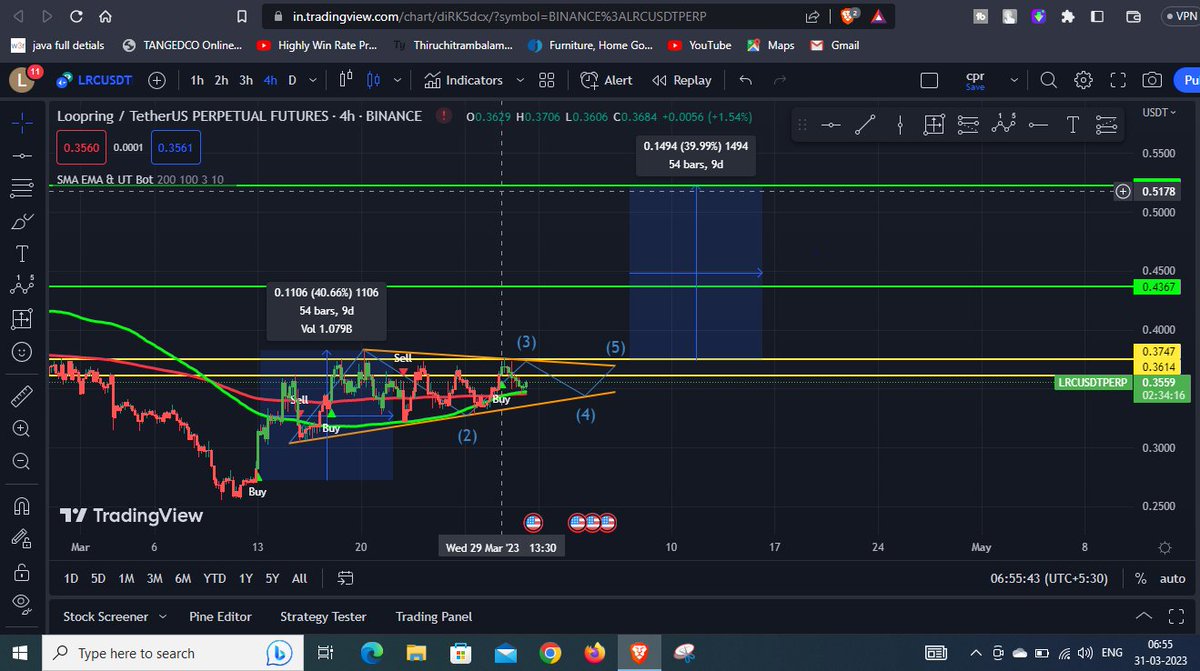Click the zoom out icon in left sidebar
The height and width of the screenshot is (671, 1200).
[x=22, y=462]
